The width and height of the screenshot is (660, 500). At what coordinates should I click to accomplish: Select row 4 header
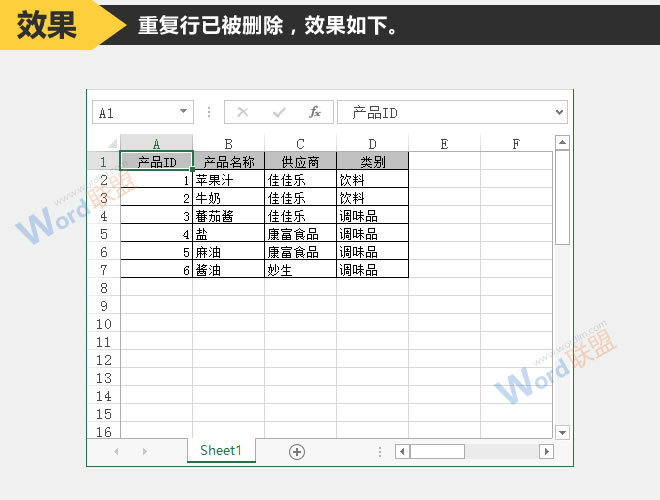(104, 215)
